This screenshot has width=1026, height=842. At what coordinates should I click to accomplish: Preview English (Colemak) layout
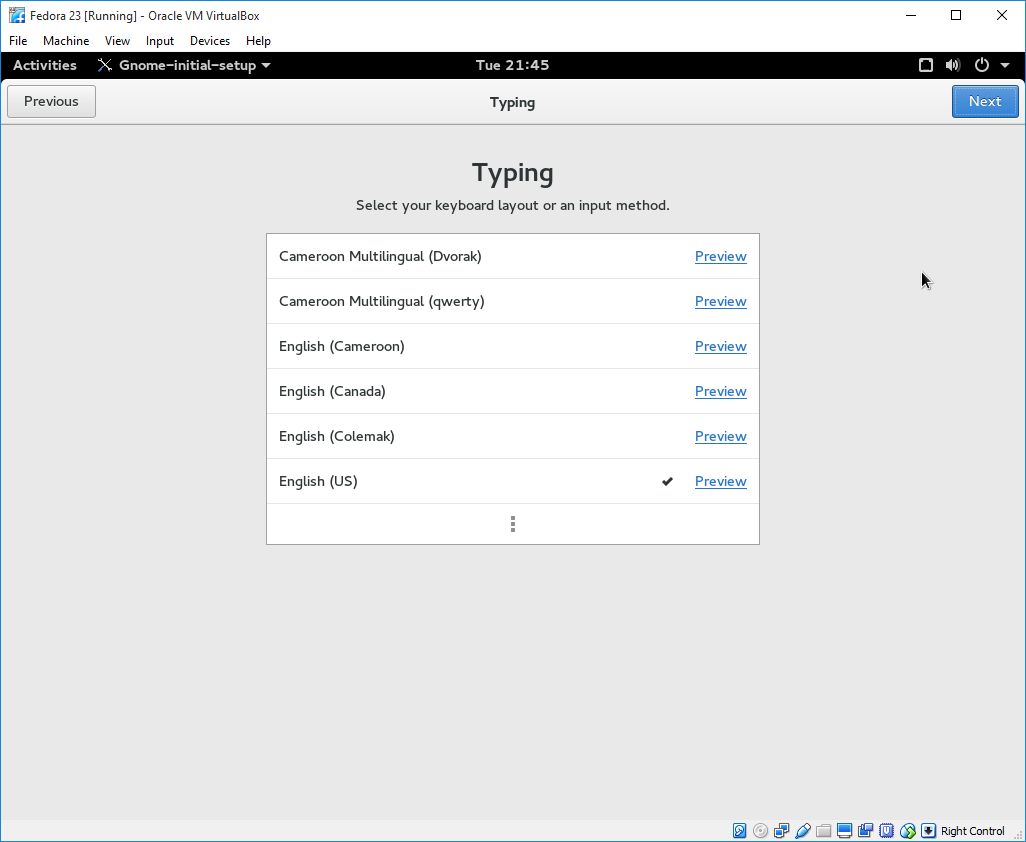(x=720, y=436)
